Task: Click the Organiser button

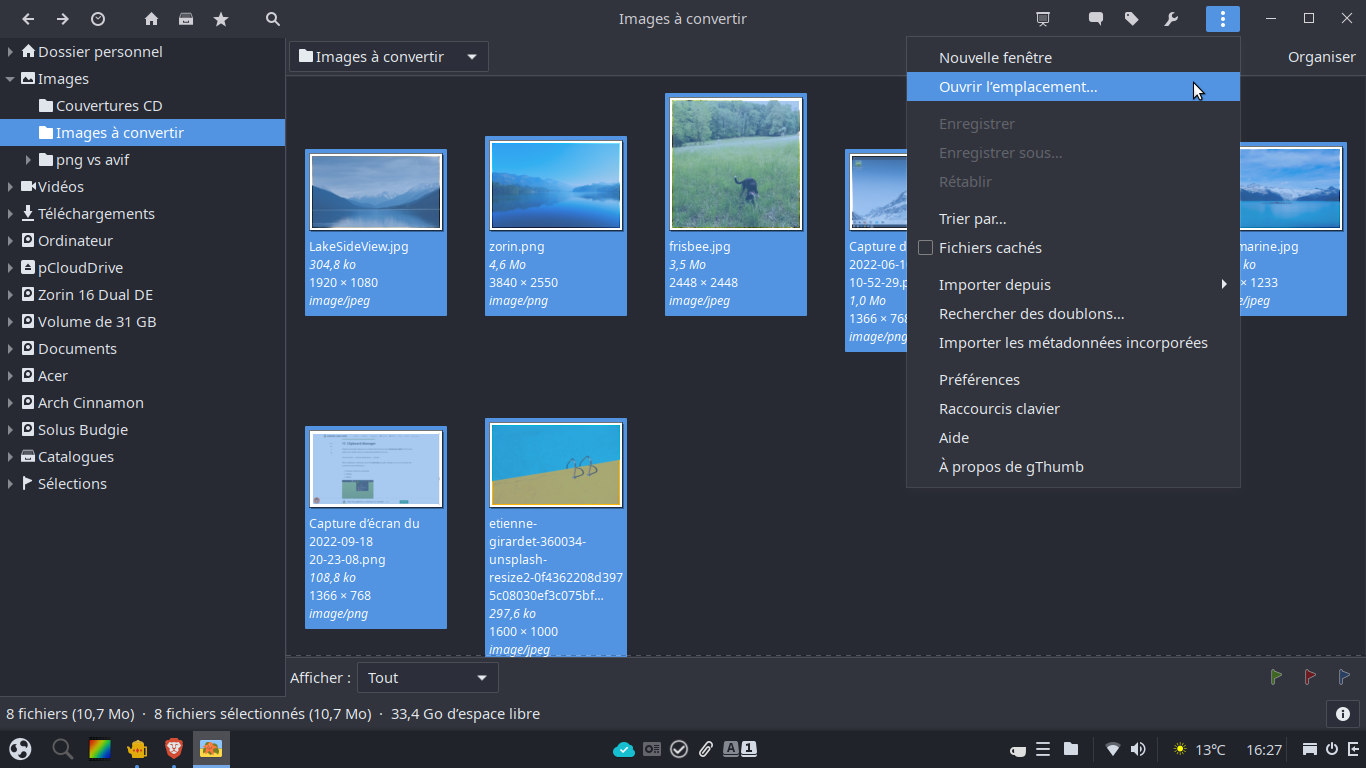Action: tap(1321, 57)
